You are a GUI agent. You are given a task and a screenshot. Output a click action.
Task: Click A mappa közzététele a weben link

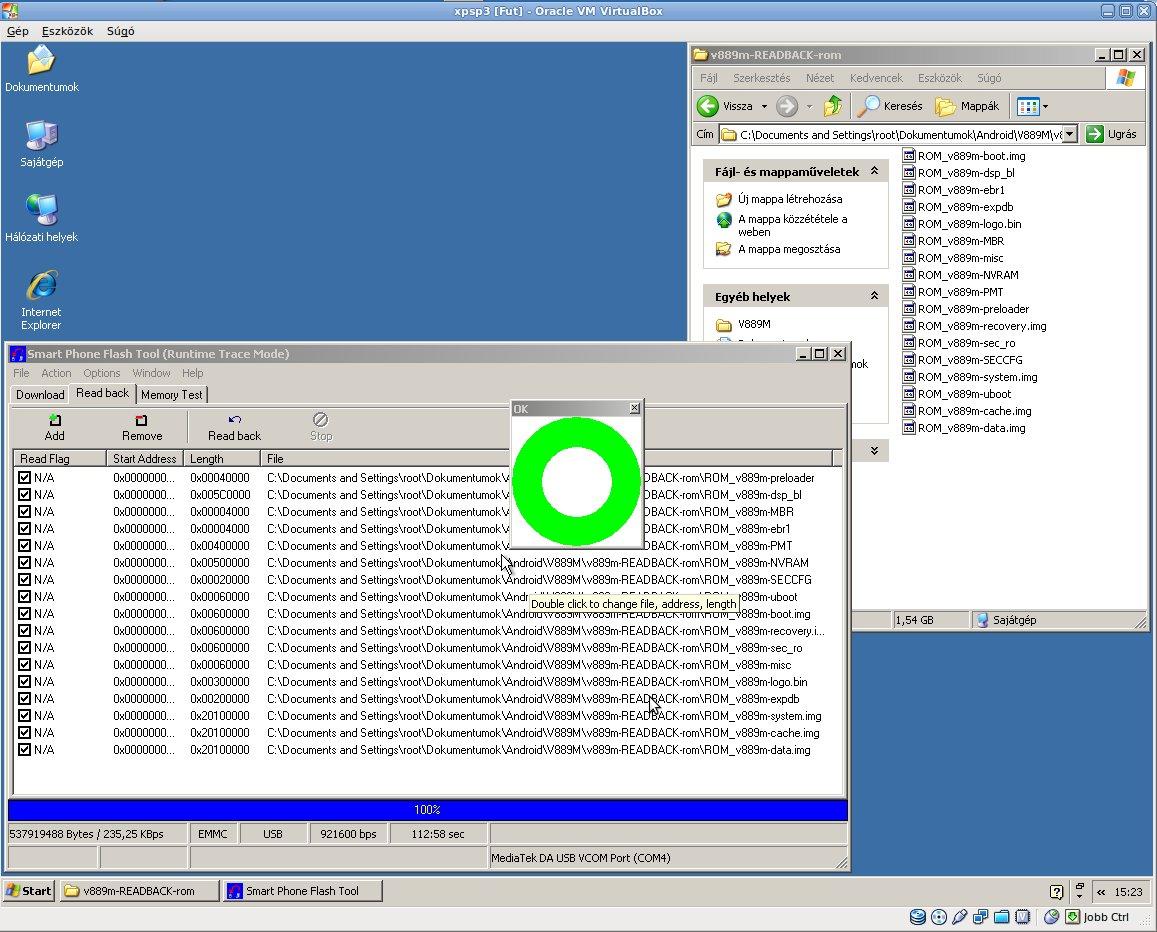coord(792,225)
